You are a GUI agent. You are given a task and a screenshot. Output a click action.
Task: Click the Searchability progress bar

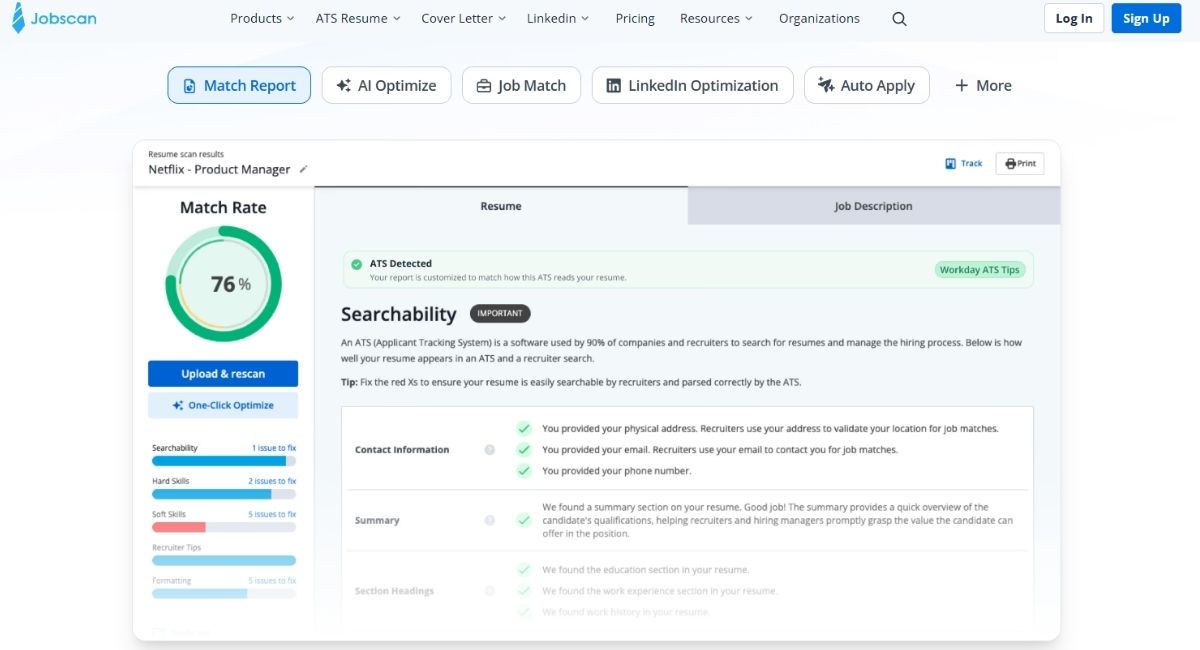coord(224,461)
